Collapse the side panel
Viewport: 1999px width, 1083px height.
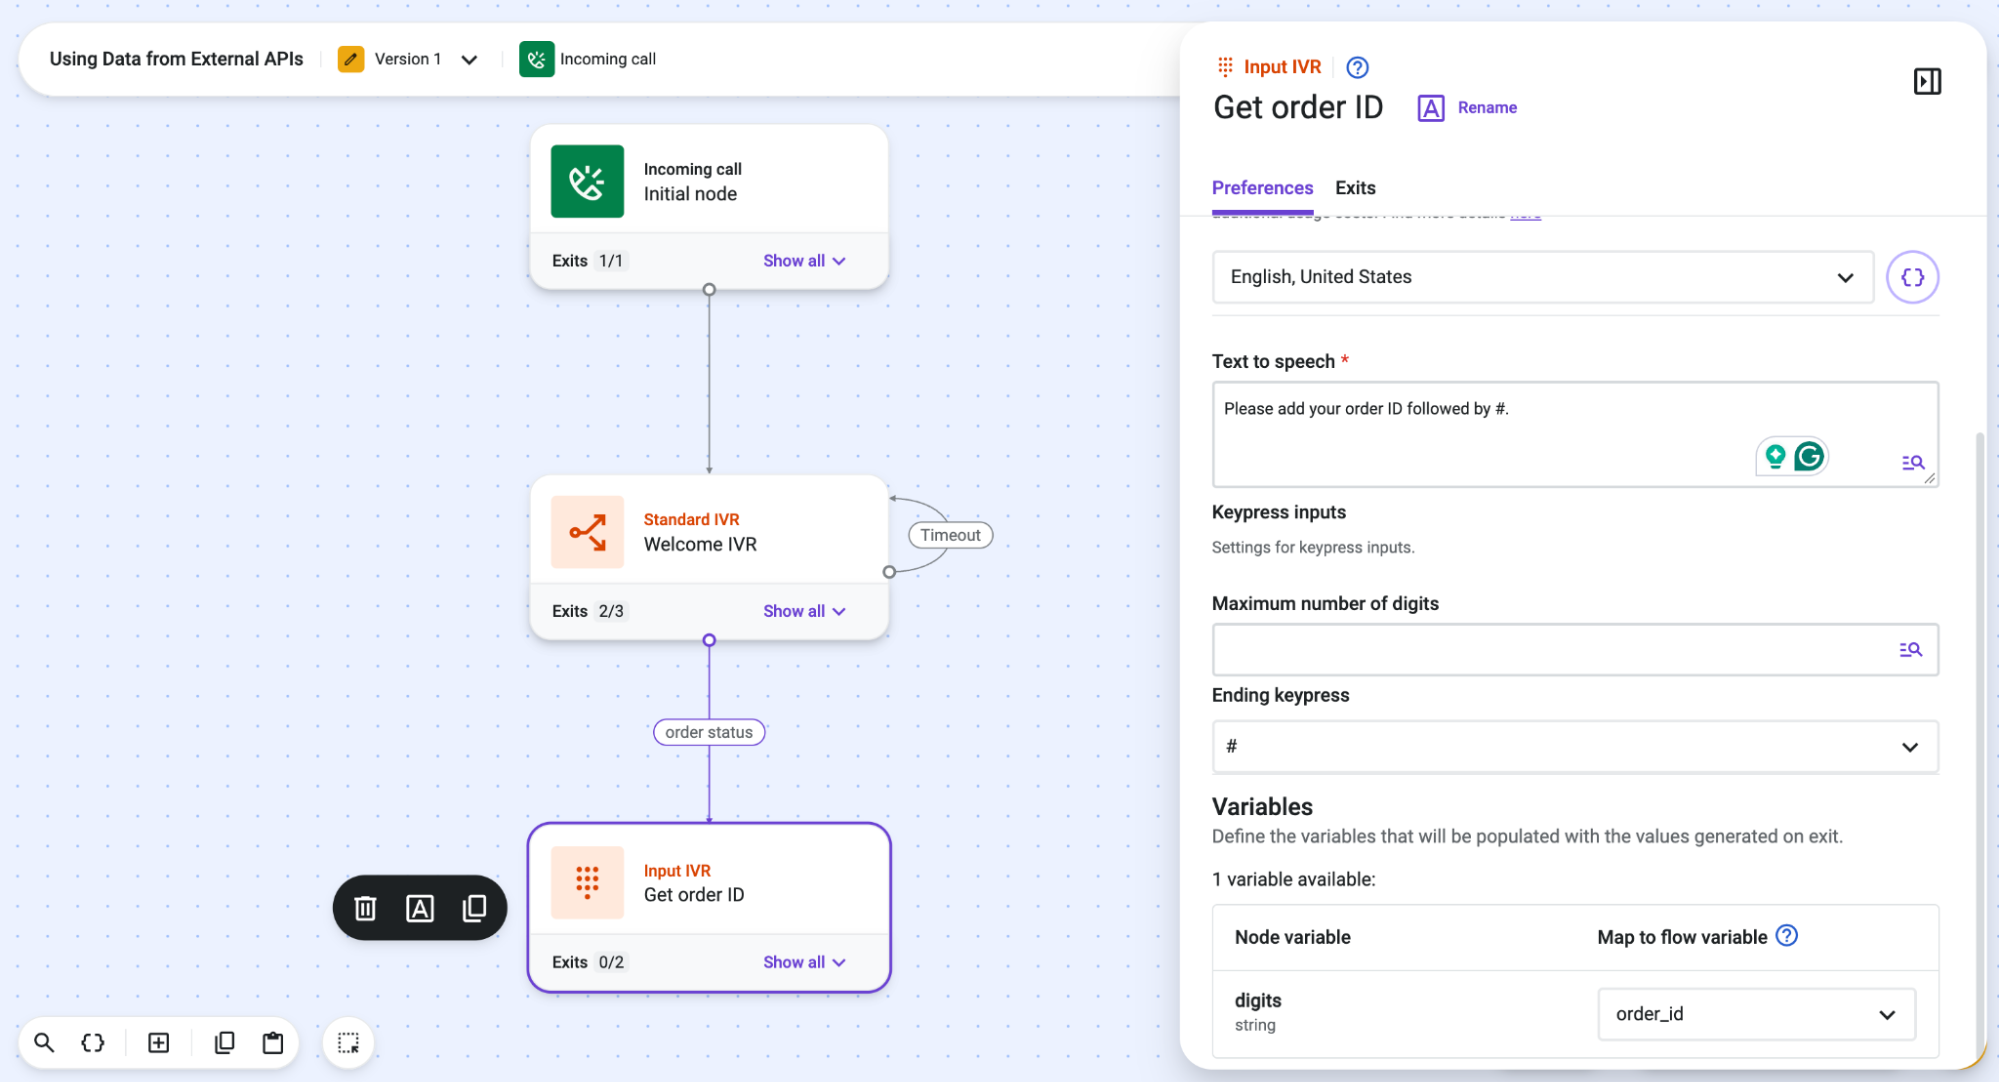(x=1927, y=81)
